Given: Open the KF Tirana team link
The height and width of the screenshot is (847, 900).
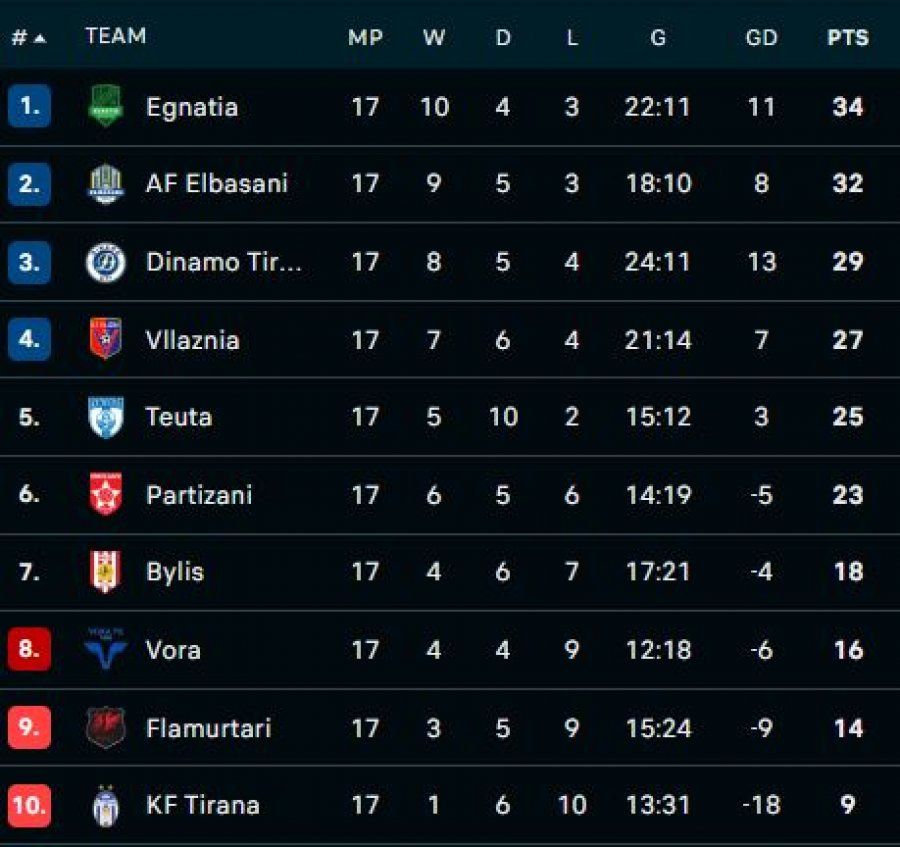Looking at the screenshot, I should coord(202,805).
